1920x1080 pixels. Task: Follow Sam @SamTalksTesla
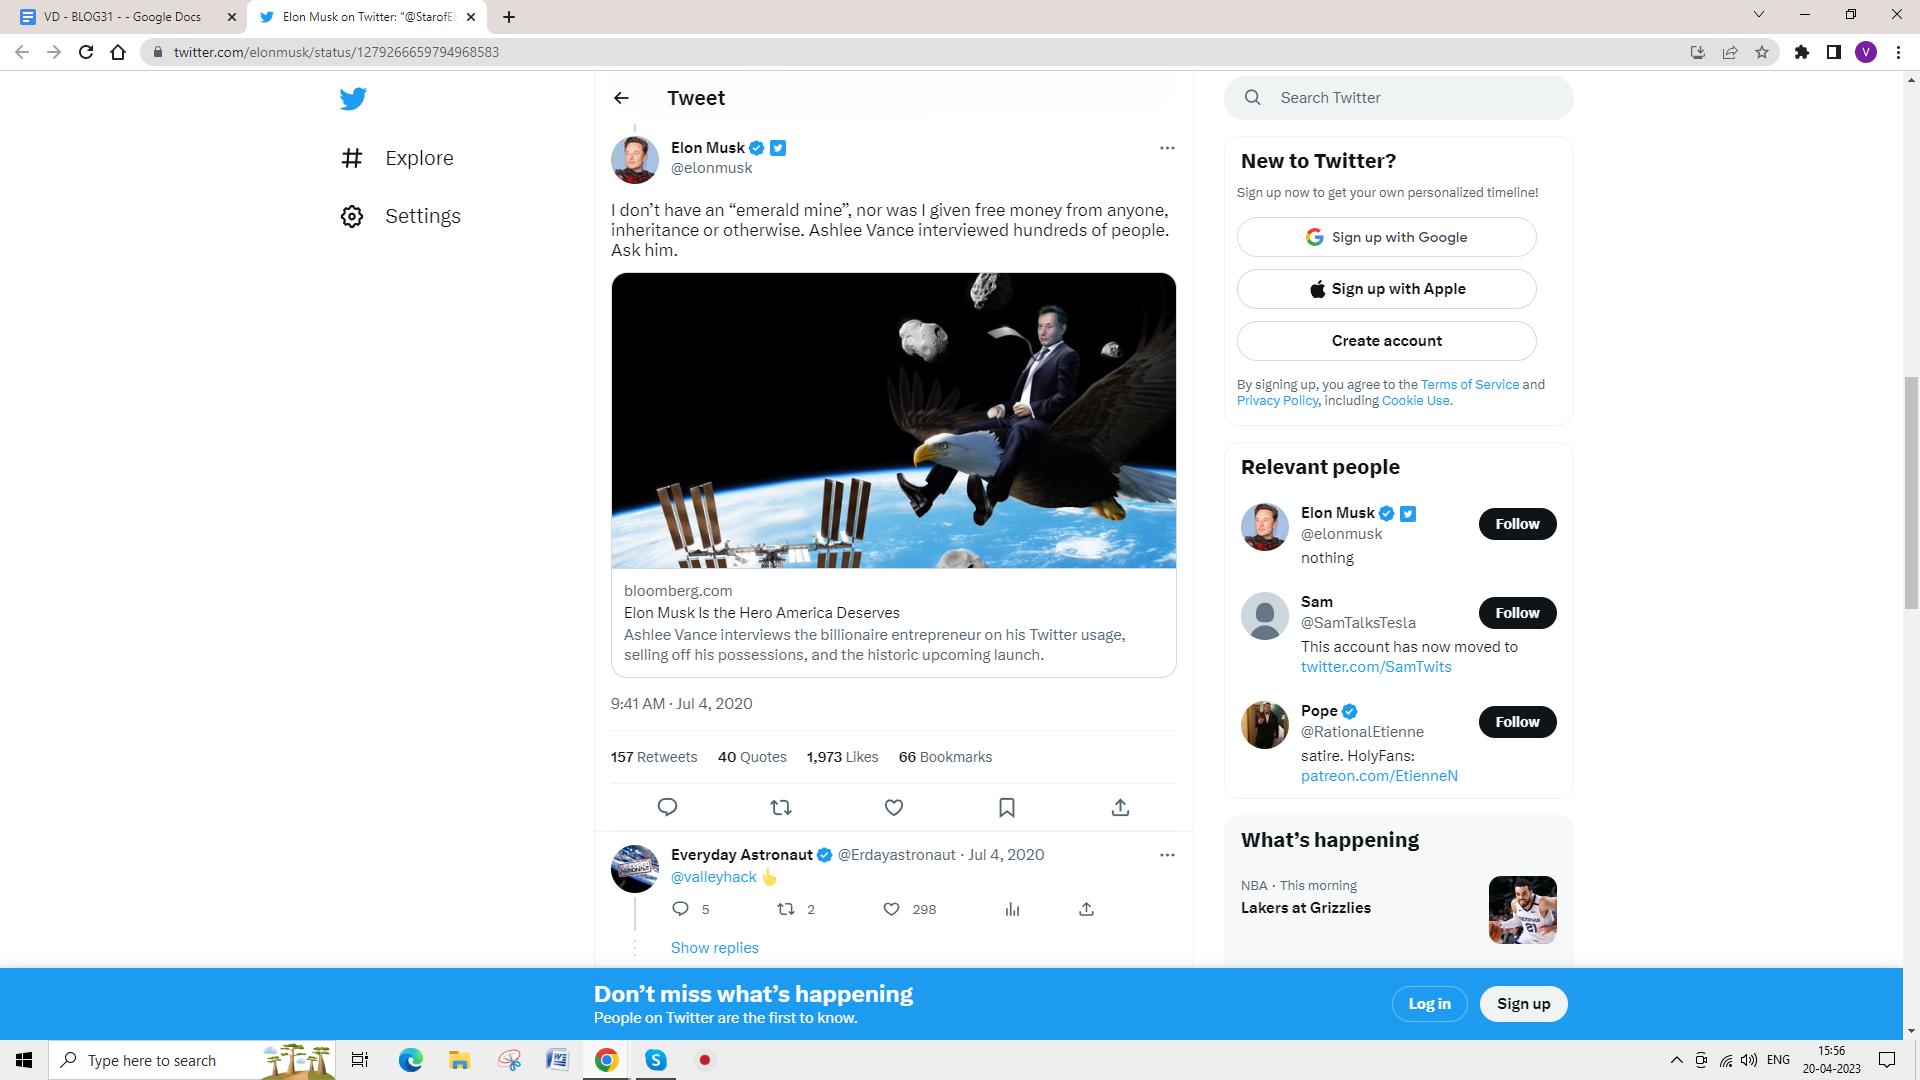(x=1517, y=613)
